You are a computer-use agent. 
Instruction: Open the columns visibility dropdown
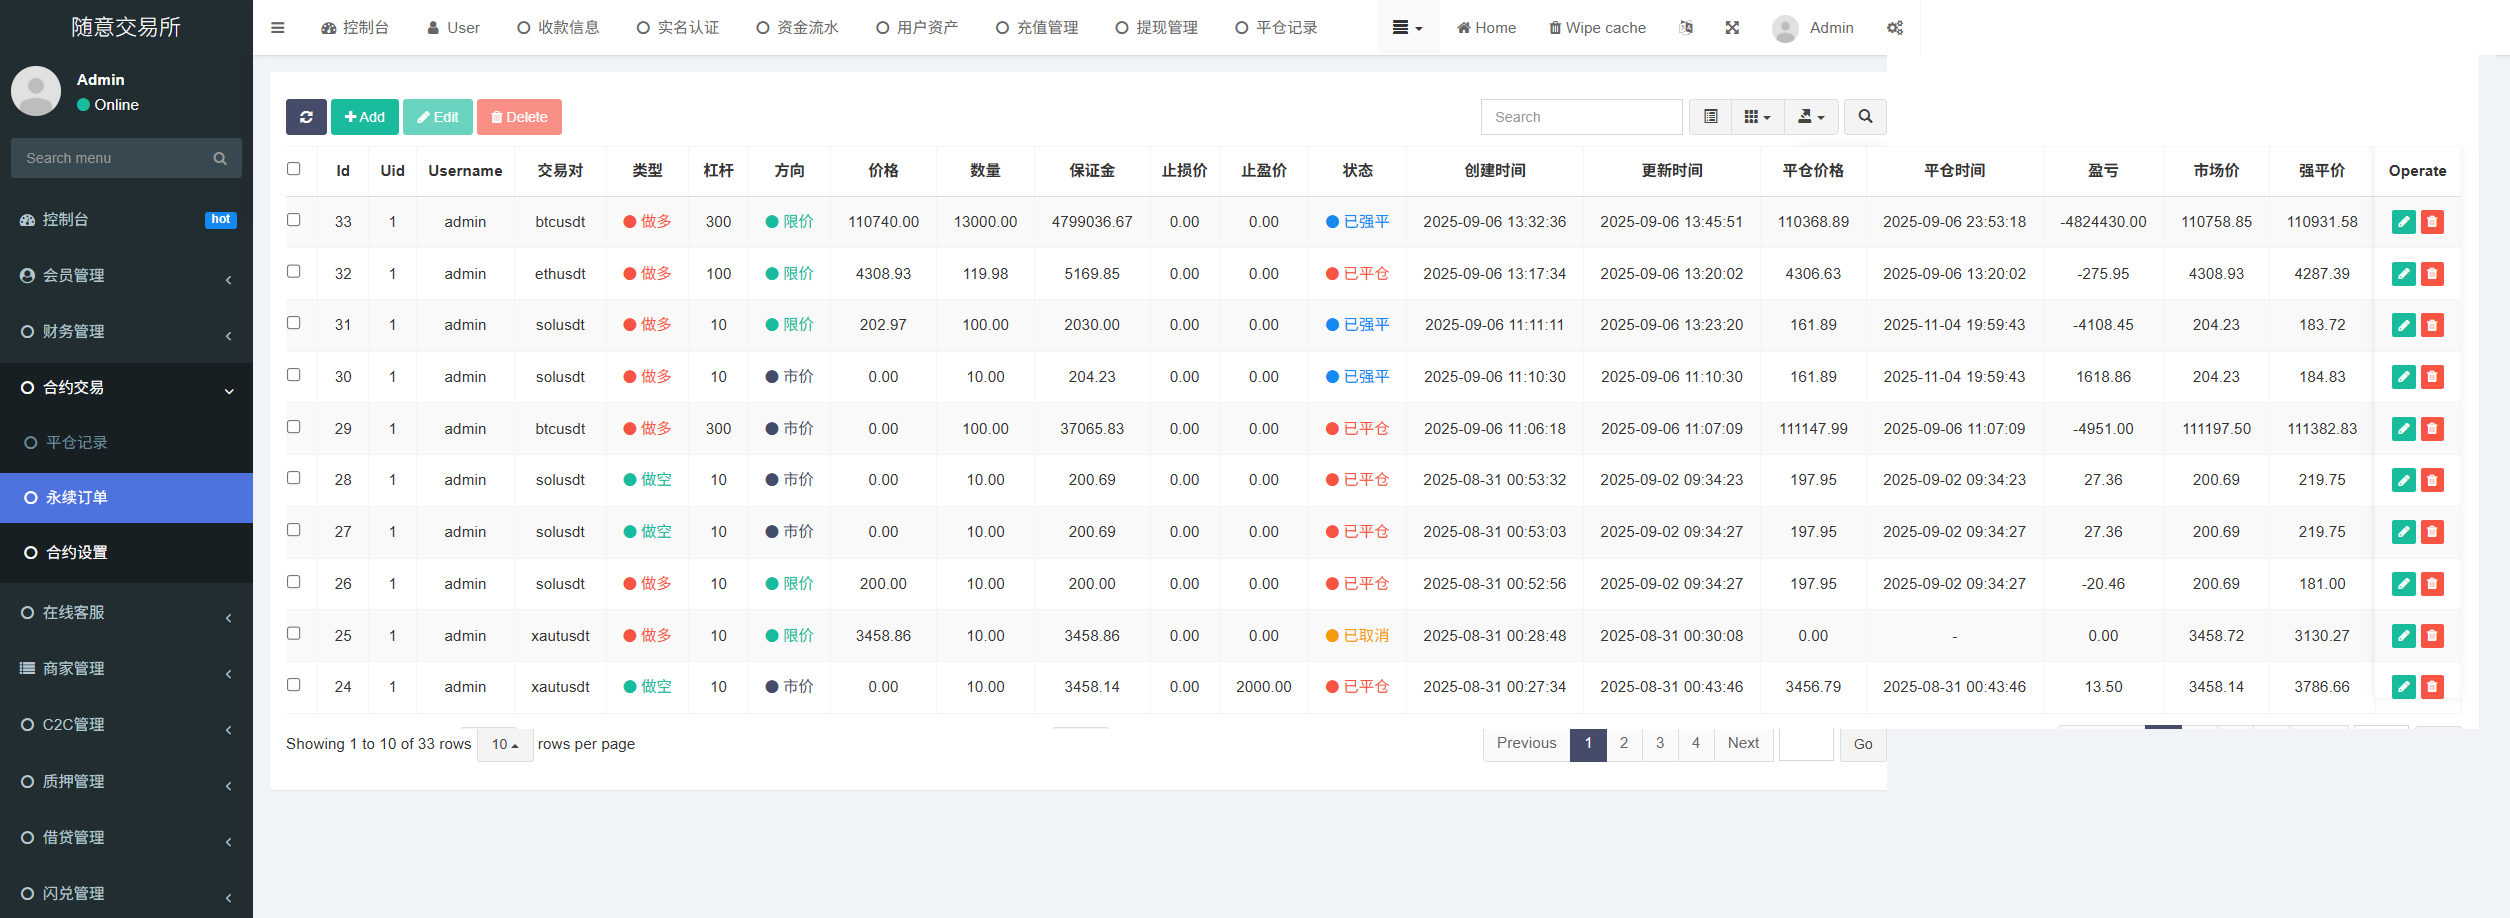click(1757, 117)
